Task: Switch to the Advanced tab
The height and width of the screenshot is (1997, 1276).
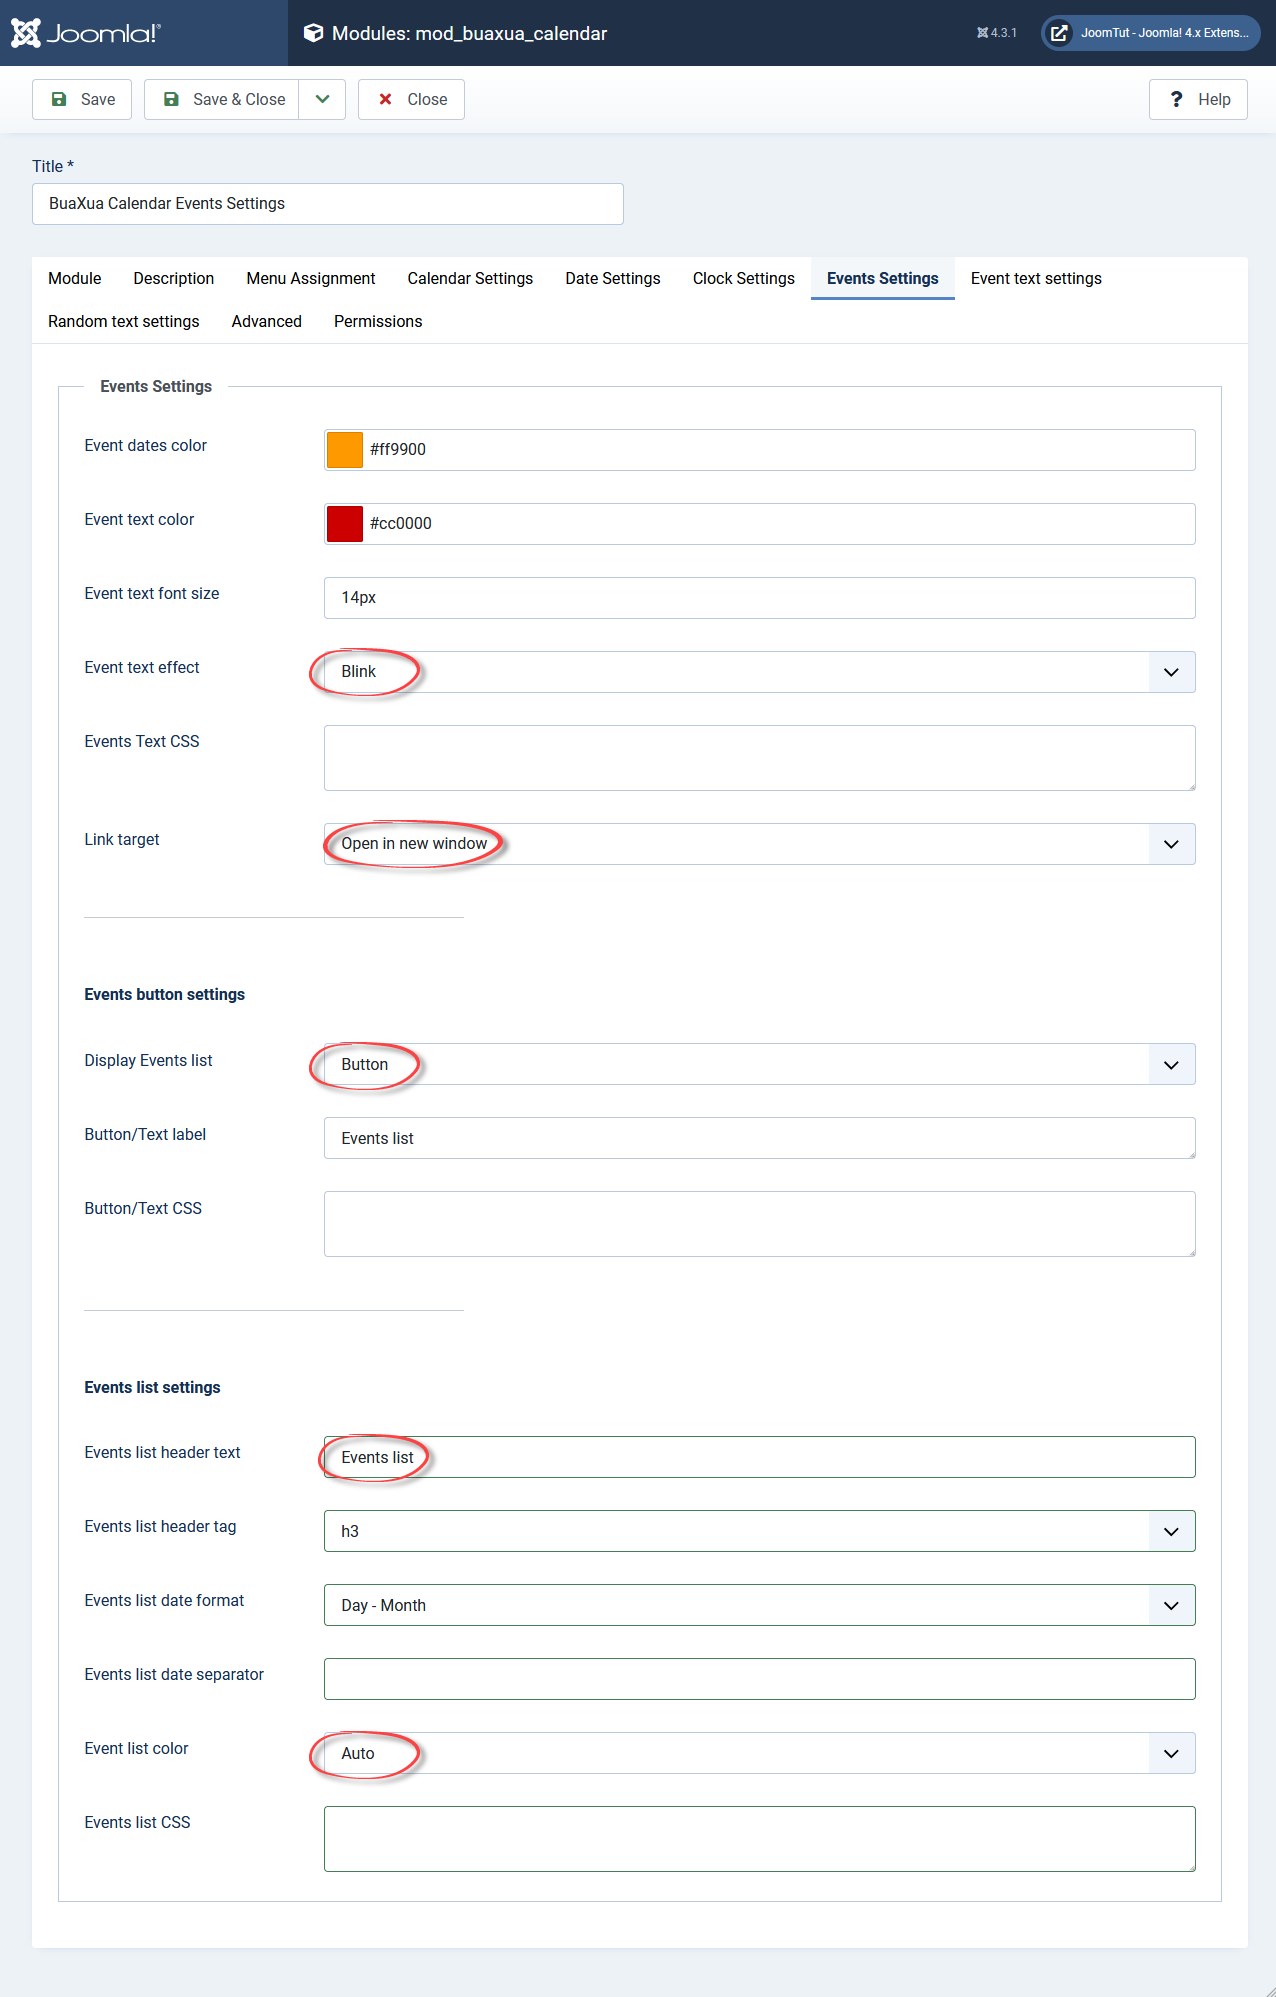Action: [267, 321]
